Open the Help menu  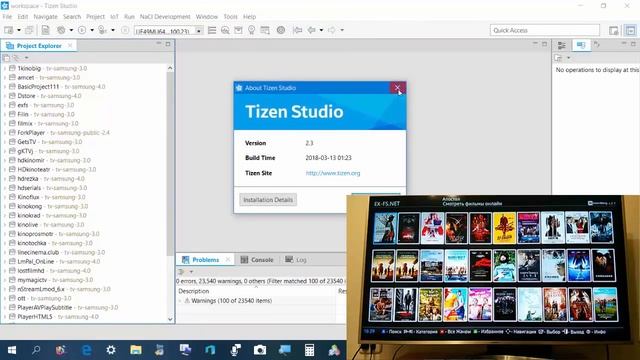[249, 17]
